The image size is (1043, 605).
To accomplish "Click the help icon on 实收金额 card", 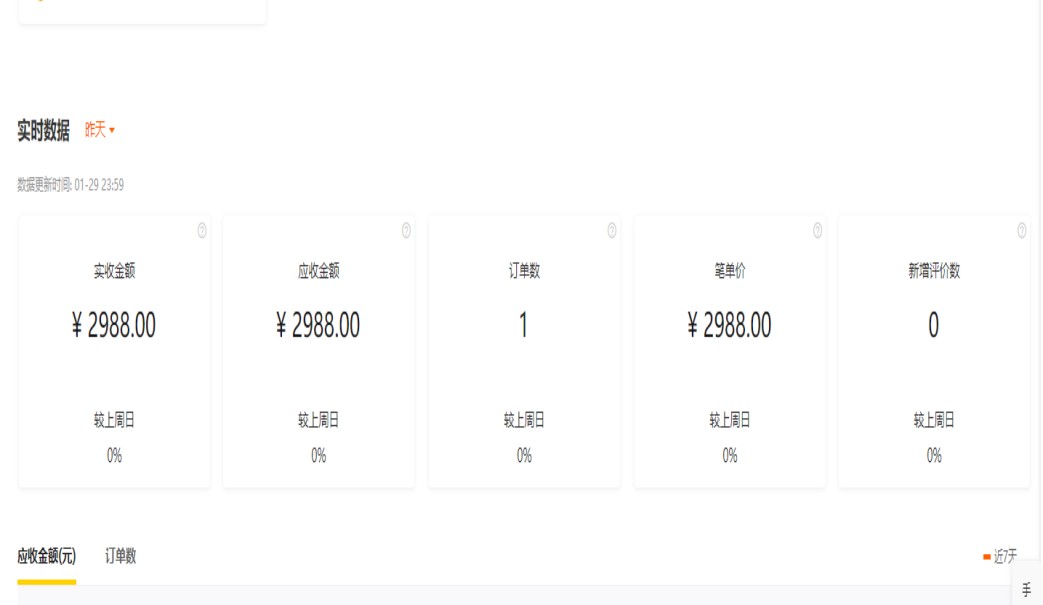I will tap(202, 231).
